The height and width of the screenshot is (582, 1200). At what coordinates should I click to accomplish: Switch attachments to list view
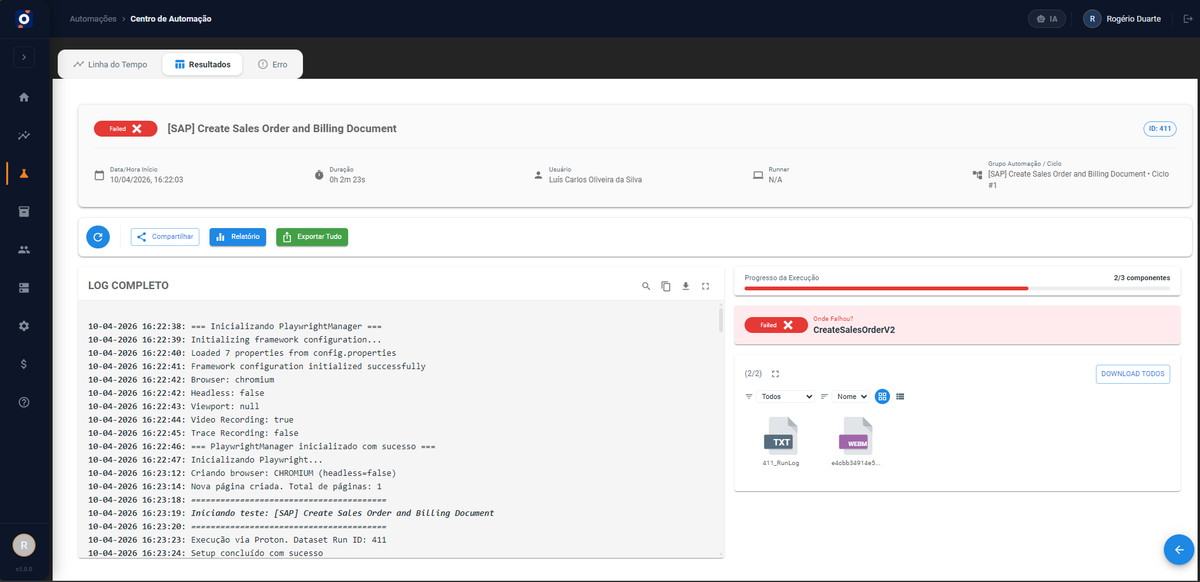[900, 396]
